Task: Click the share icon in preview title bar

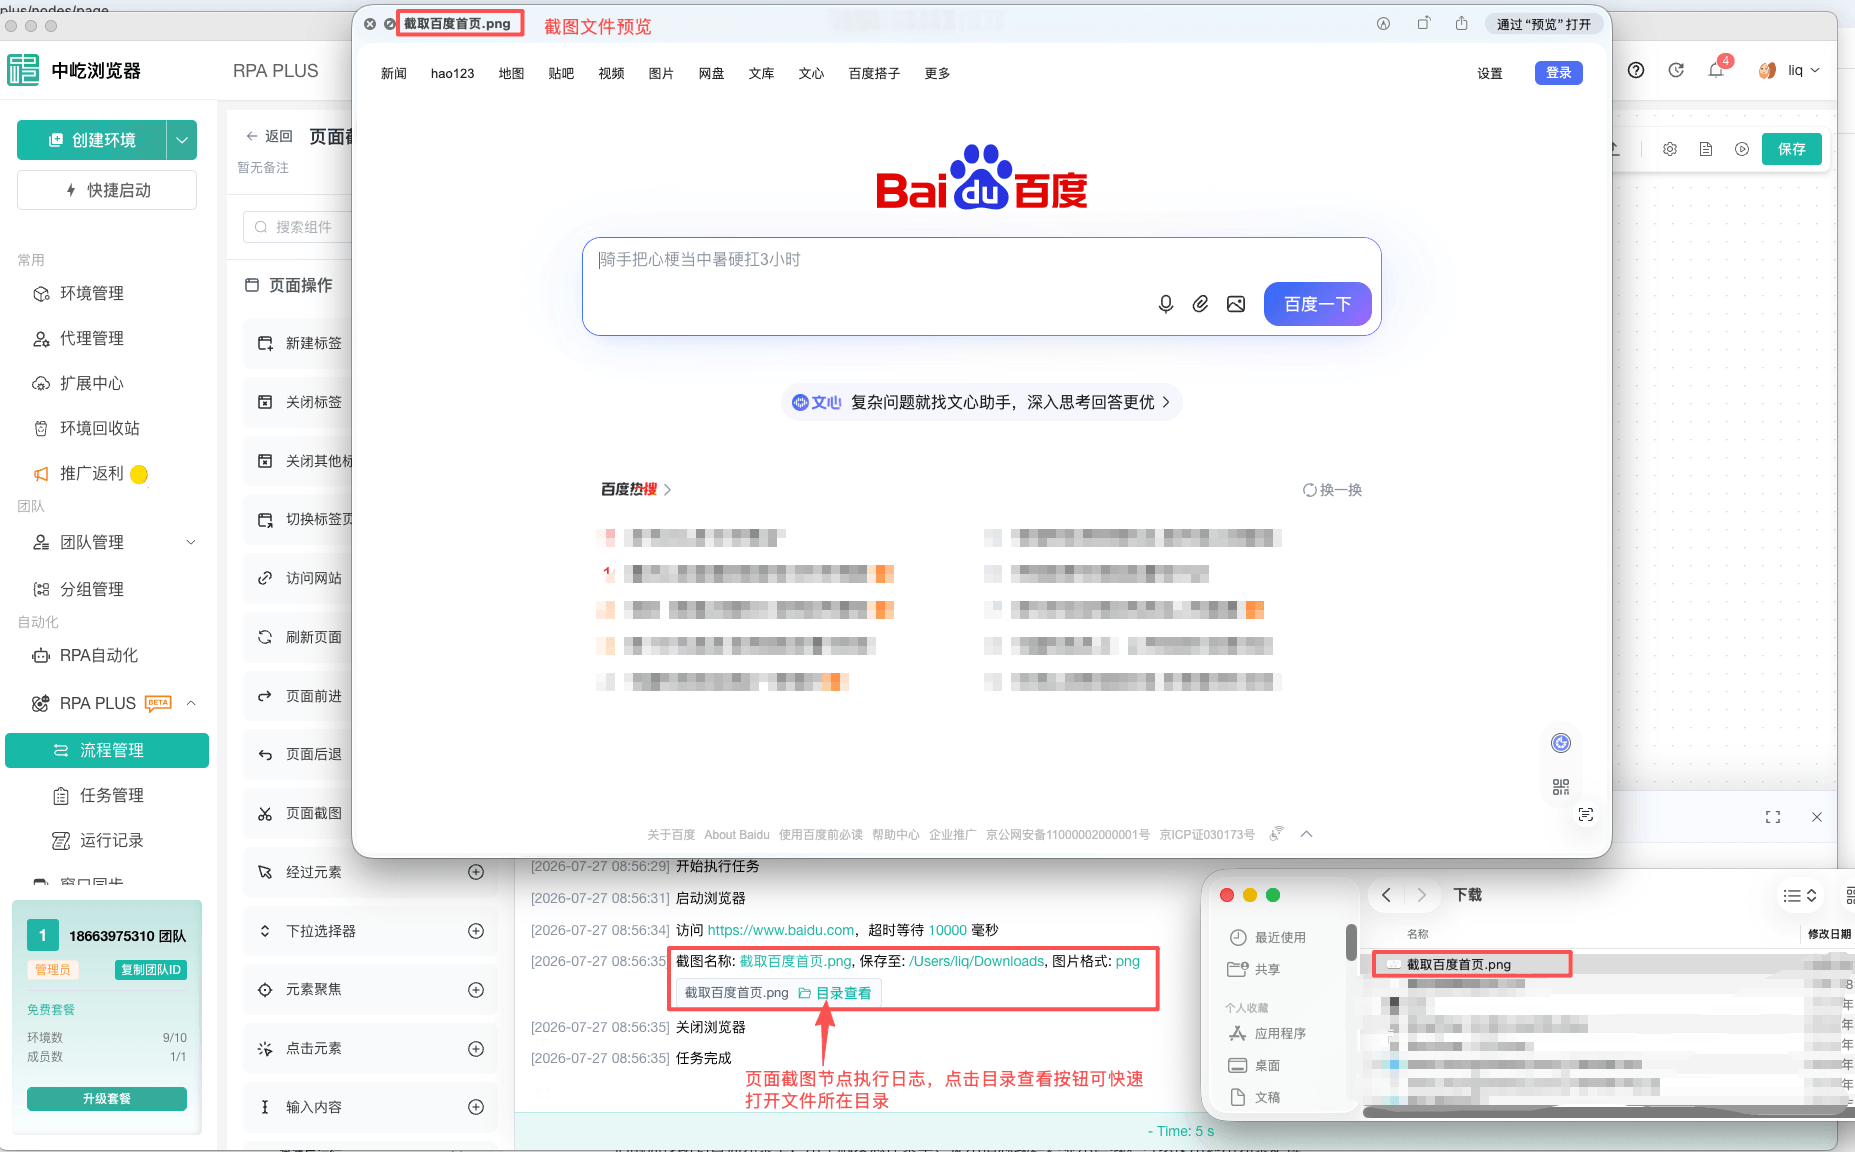Action: pos(1461,24)
